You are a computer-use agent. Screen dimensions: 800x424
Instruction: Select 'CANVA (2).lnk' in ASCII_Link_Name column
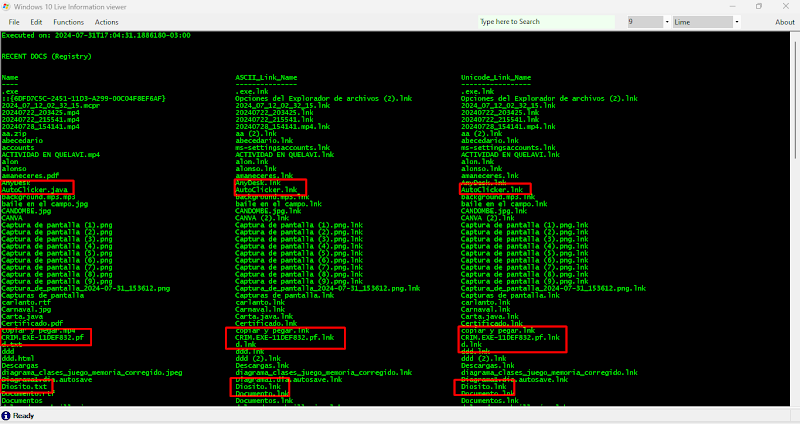262,218
